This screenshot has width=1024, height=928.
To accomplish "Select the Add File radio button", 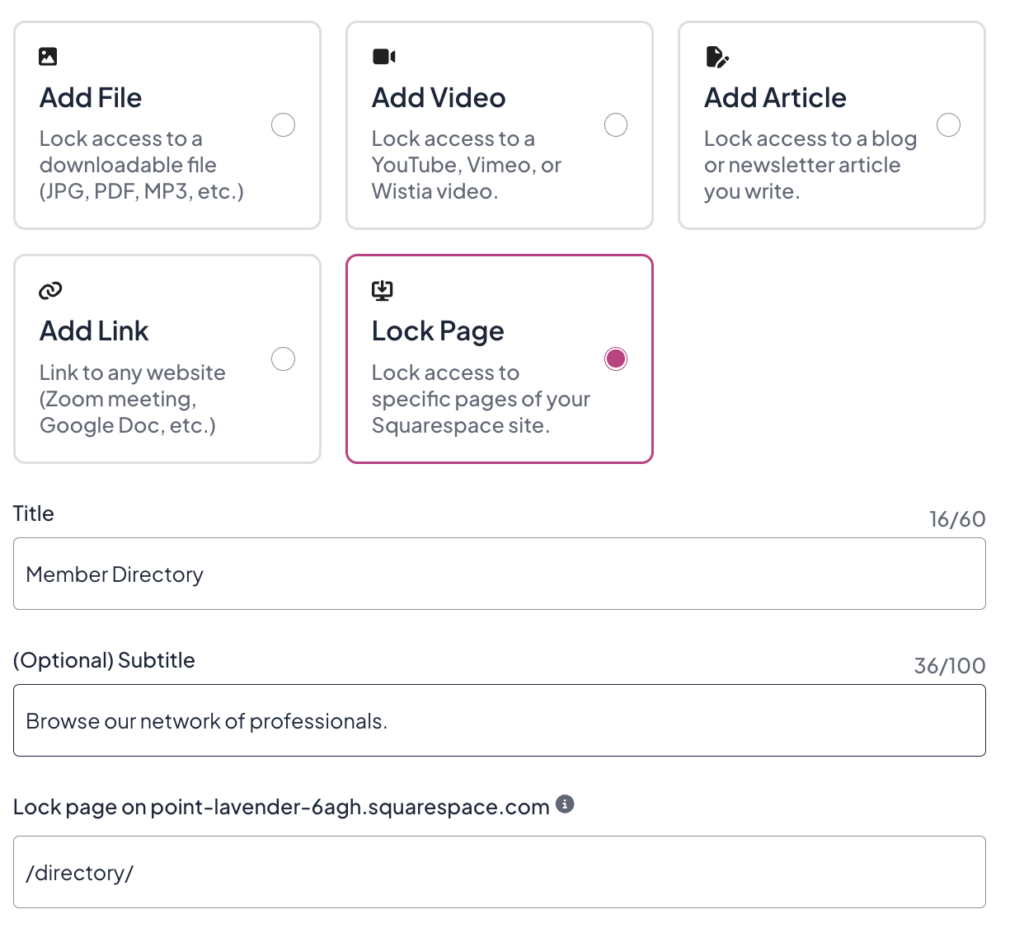I will pos(283,125).
